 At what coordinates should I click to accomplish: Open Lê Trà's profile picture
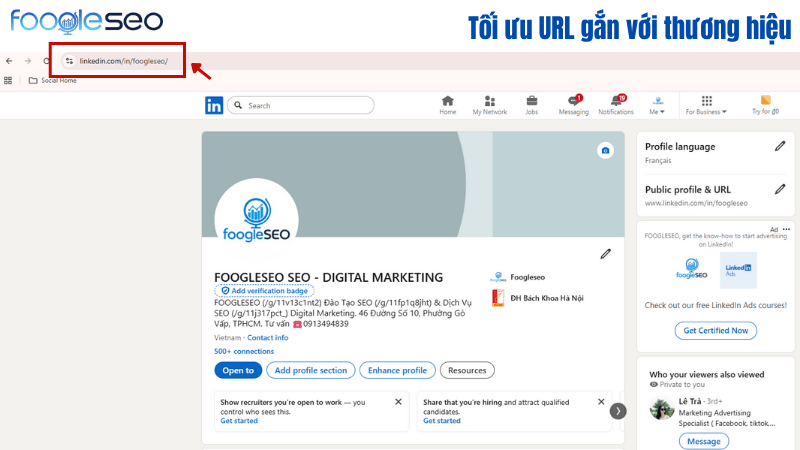tap(662, 408)
